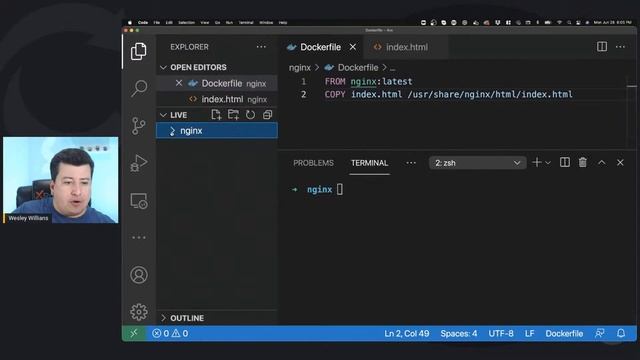Open notifications bell in status bar
The height and width of the screenshot is (360, 640).
tap(621, 333)
